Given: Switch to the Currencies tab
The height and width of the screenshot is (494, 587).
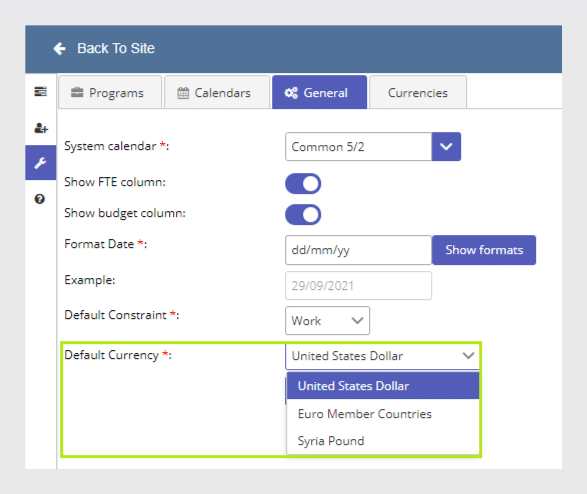Looking at the screenshot, I should pos(418,92).
